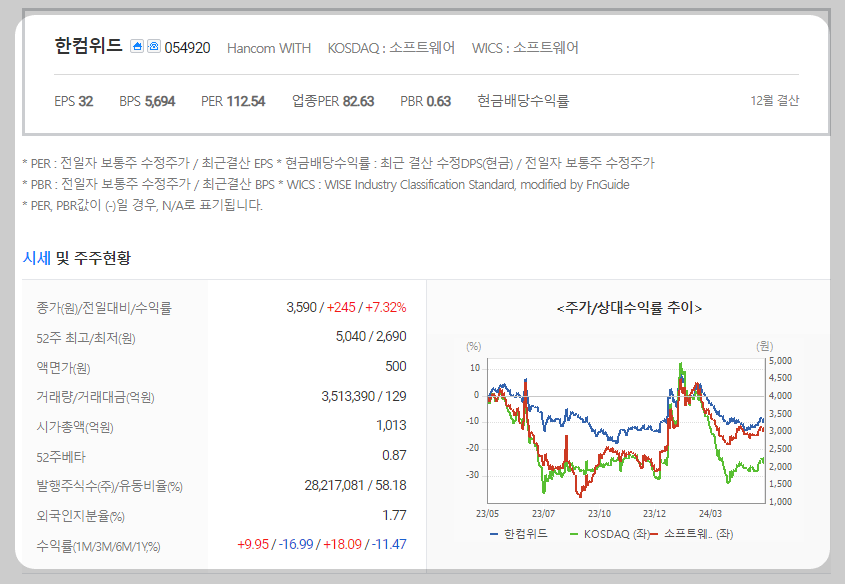This screenshot has width=845, height=584.
Task: Select the 23/05 date axis label
Action: (x=487, y=514)
